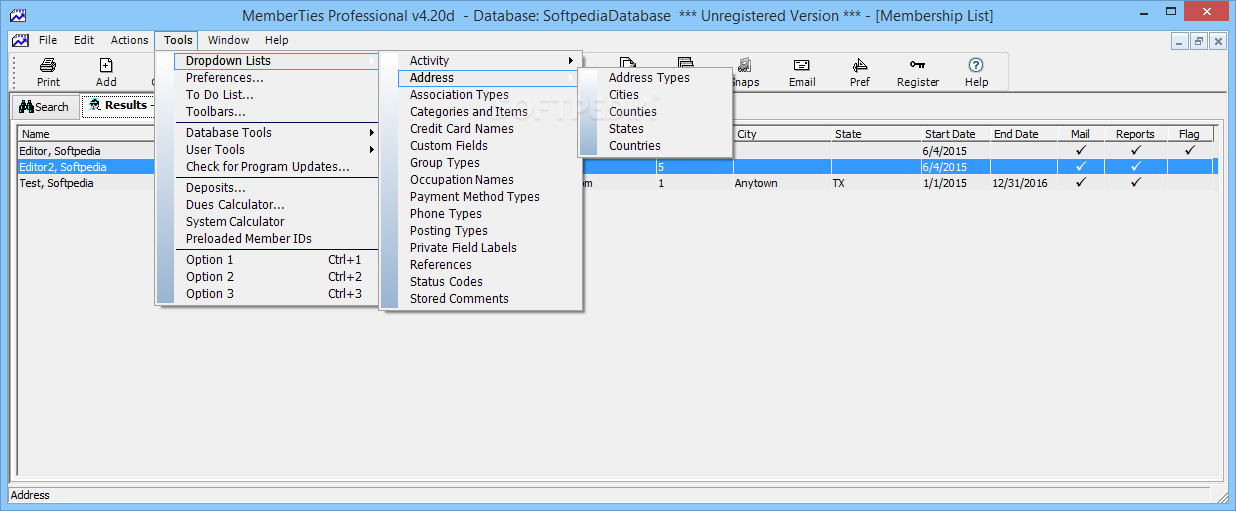1236x511 pixels.
Task: Switch to the Results tab
Action: [x=119, y=105]
